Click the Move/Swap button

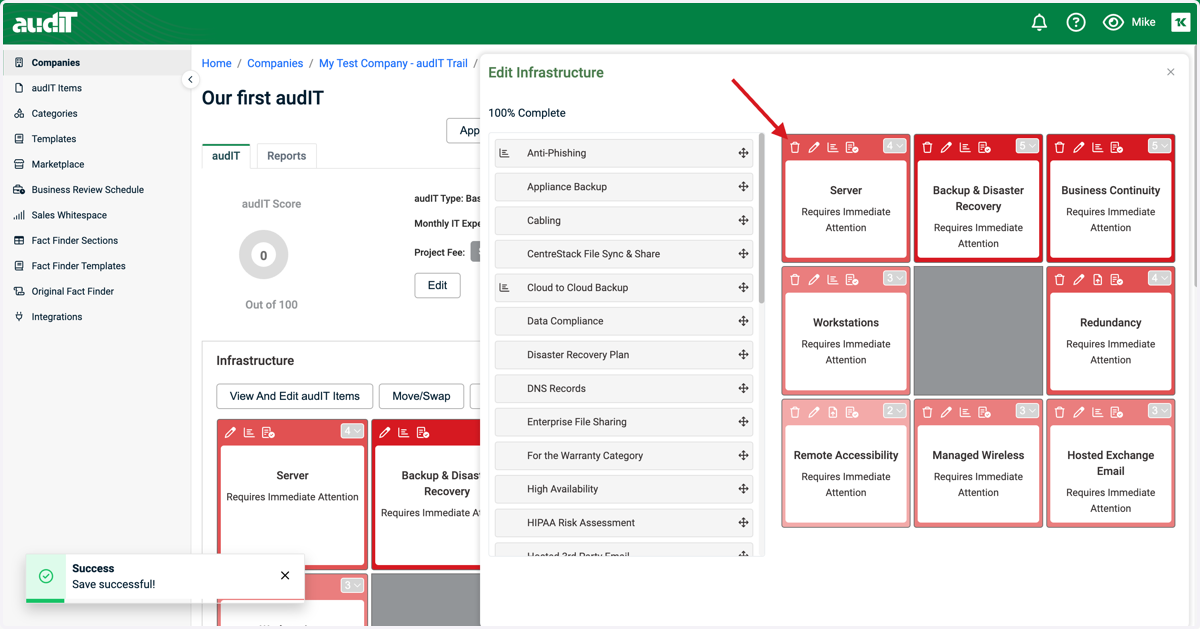pos(421,396)
